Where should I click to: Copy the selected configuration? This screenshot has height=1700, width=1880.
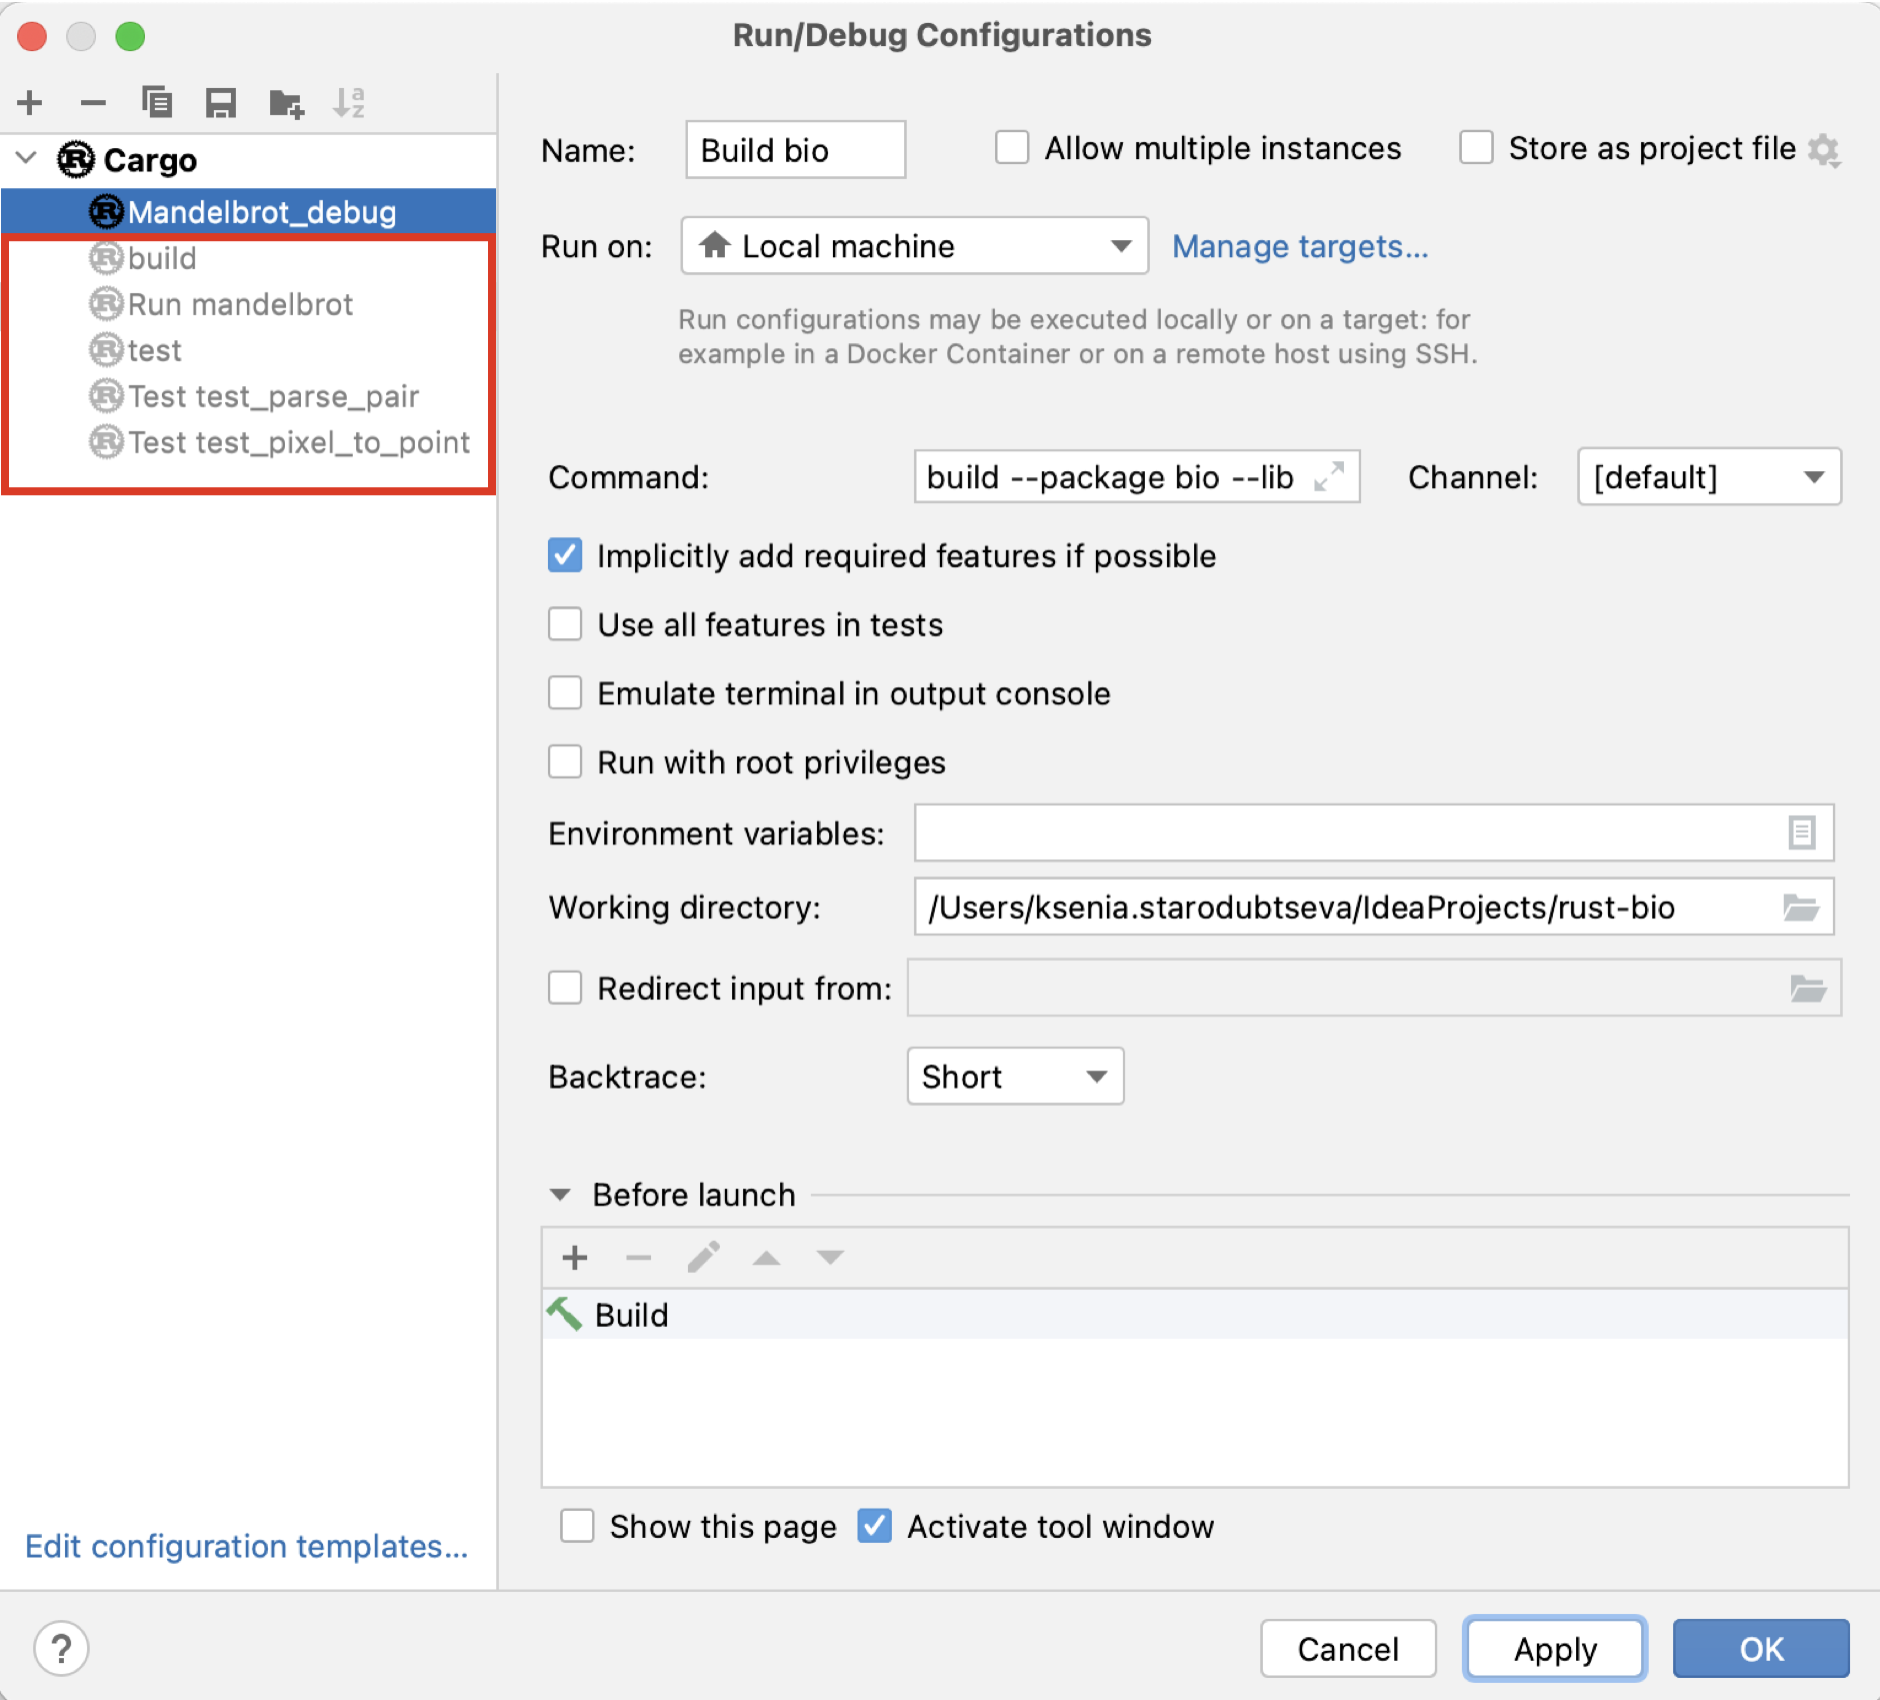click(158, 101)
